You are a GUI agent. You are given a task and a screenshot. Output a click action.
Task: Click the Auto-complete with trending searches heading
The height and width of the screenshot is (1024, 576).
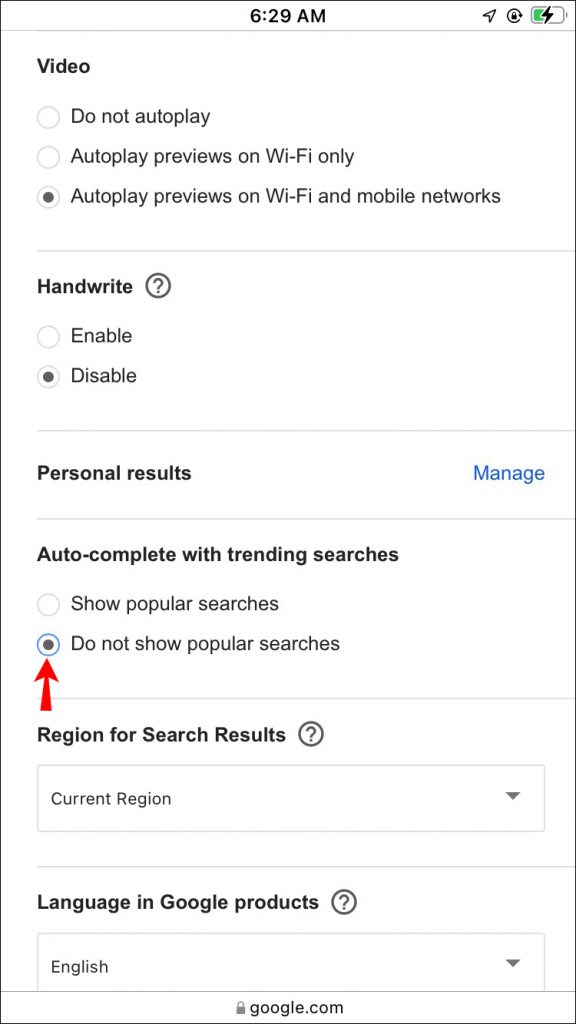pyautogui.click(x=217, y=554)
